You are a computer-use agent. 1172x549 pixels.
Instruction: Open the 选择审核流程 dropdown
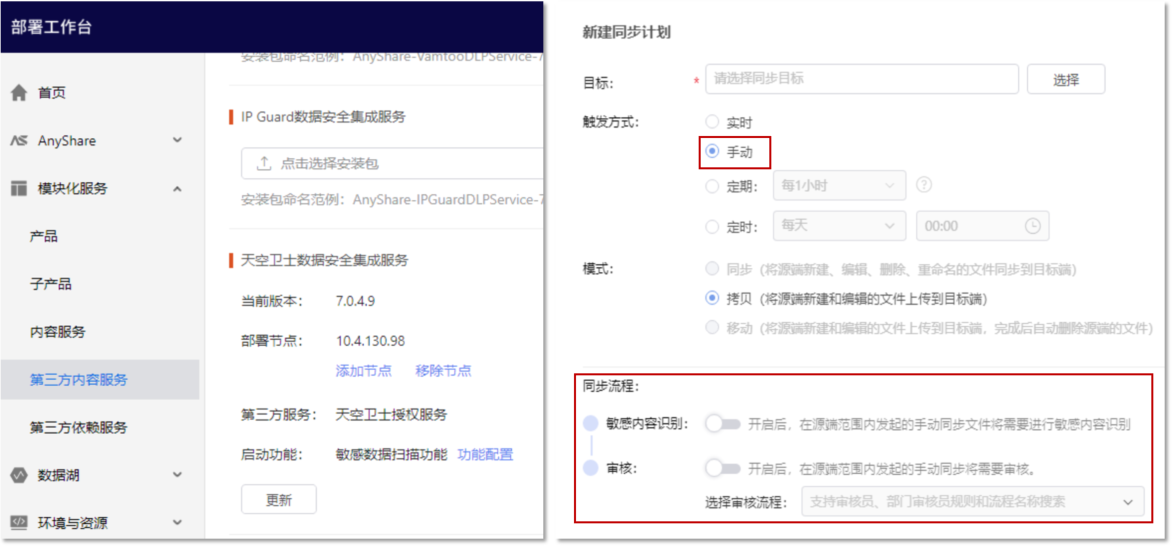[972, 501]
